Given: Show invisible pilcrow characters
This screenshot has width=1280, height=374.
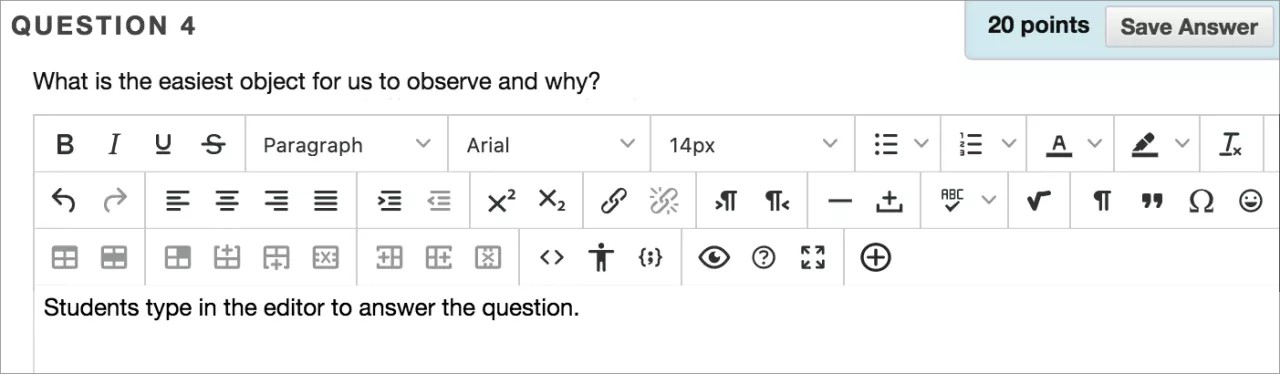Looking at the screenshot, I should (x=1102, y=201).
